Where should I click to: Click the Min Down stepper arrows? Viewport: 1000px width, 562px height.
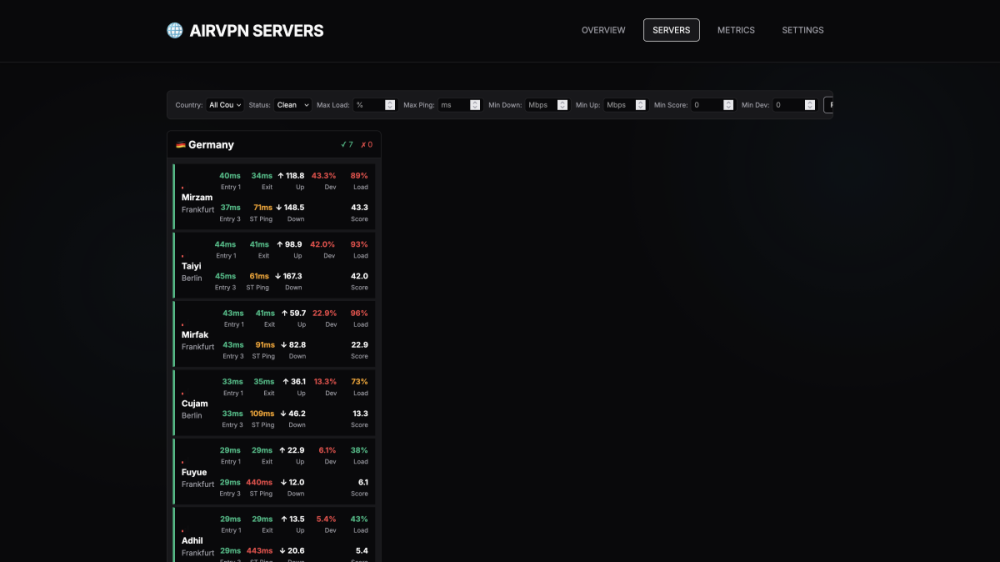(x=562, y=105)
